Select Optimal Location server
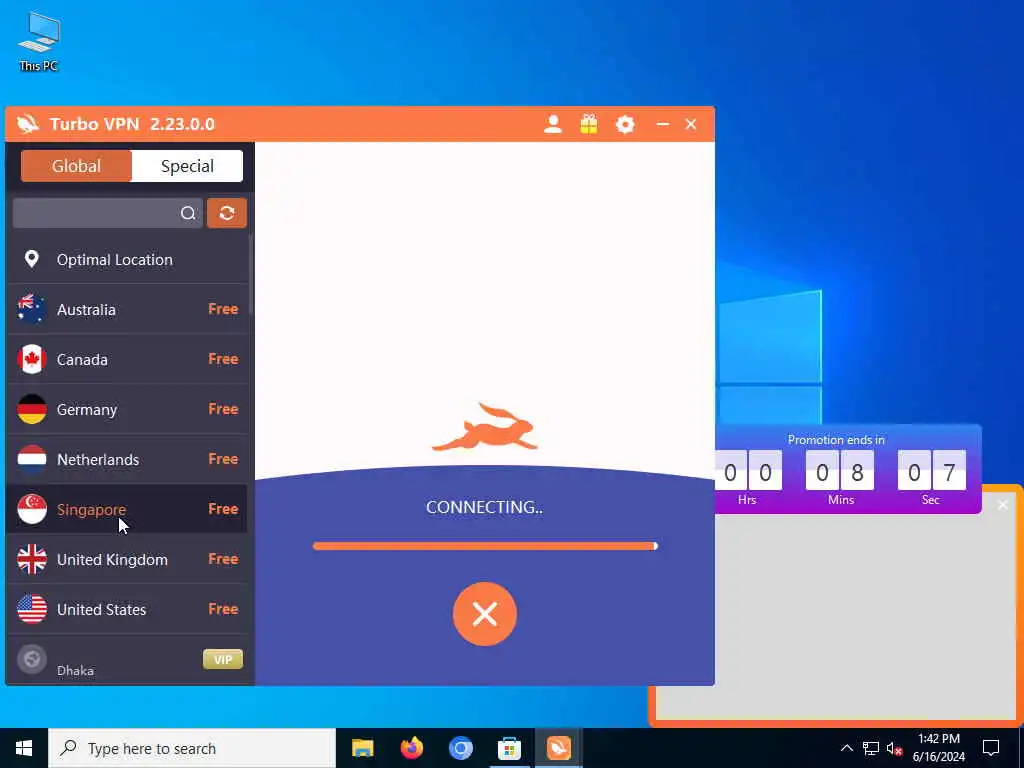Image resolution: width=1024 pixels, height=768 pixels. click(128, 259)
